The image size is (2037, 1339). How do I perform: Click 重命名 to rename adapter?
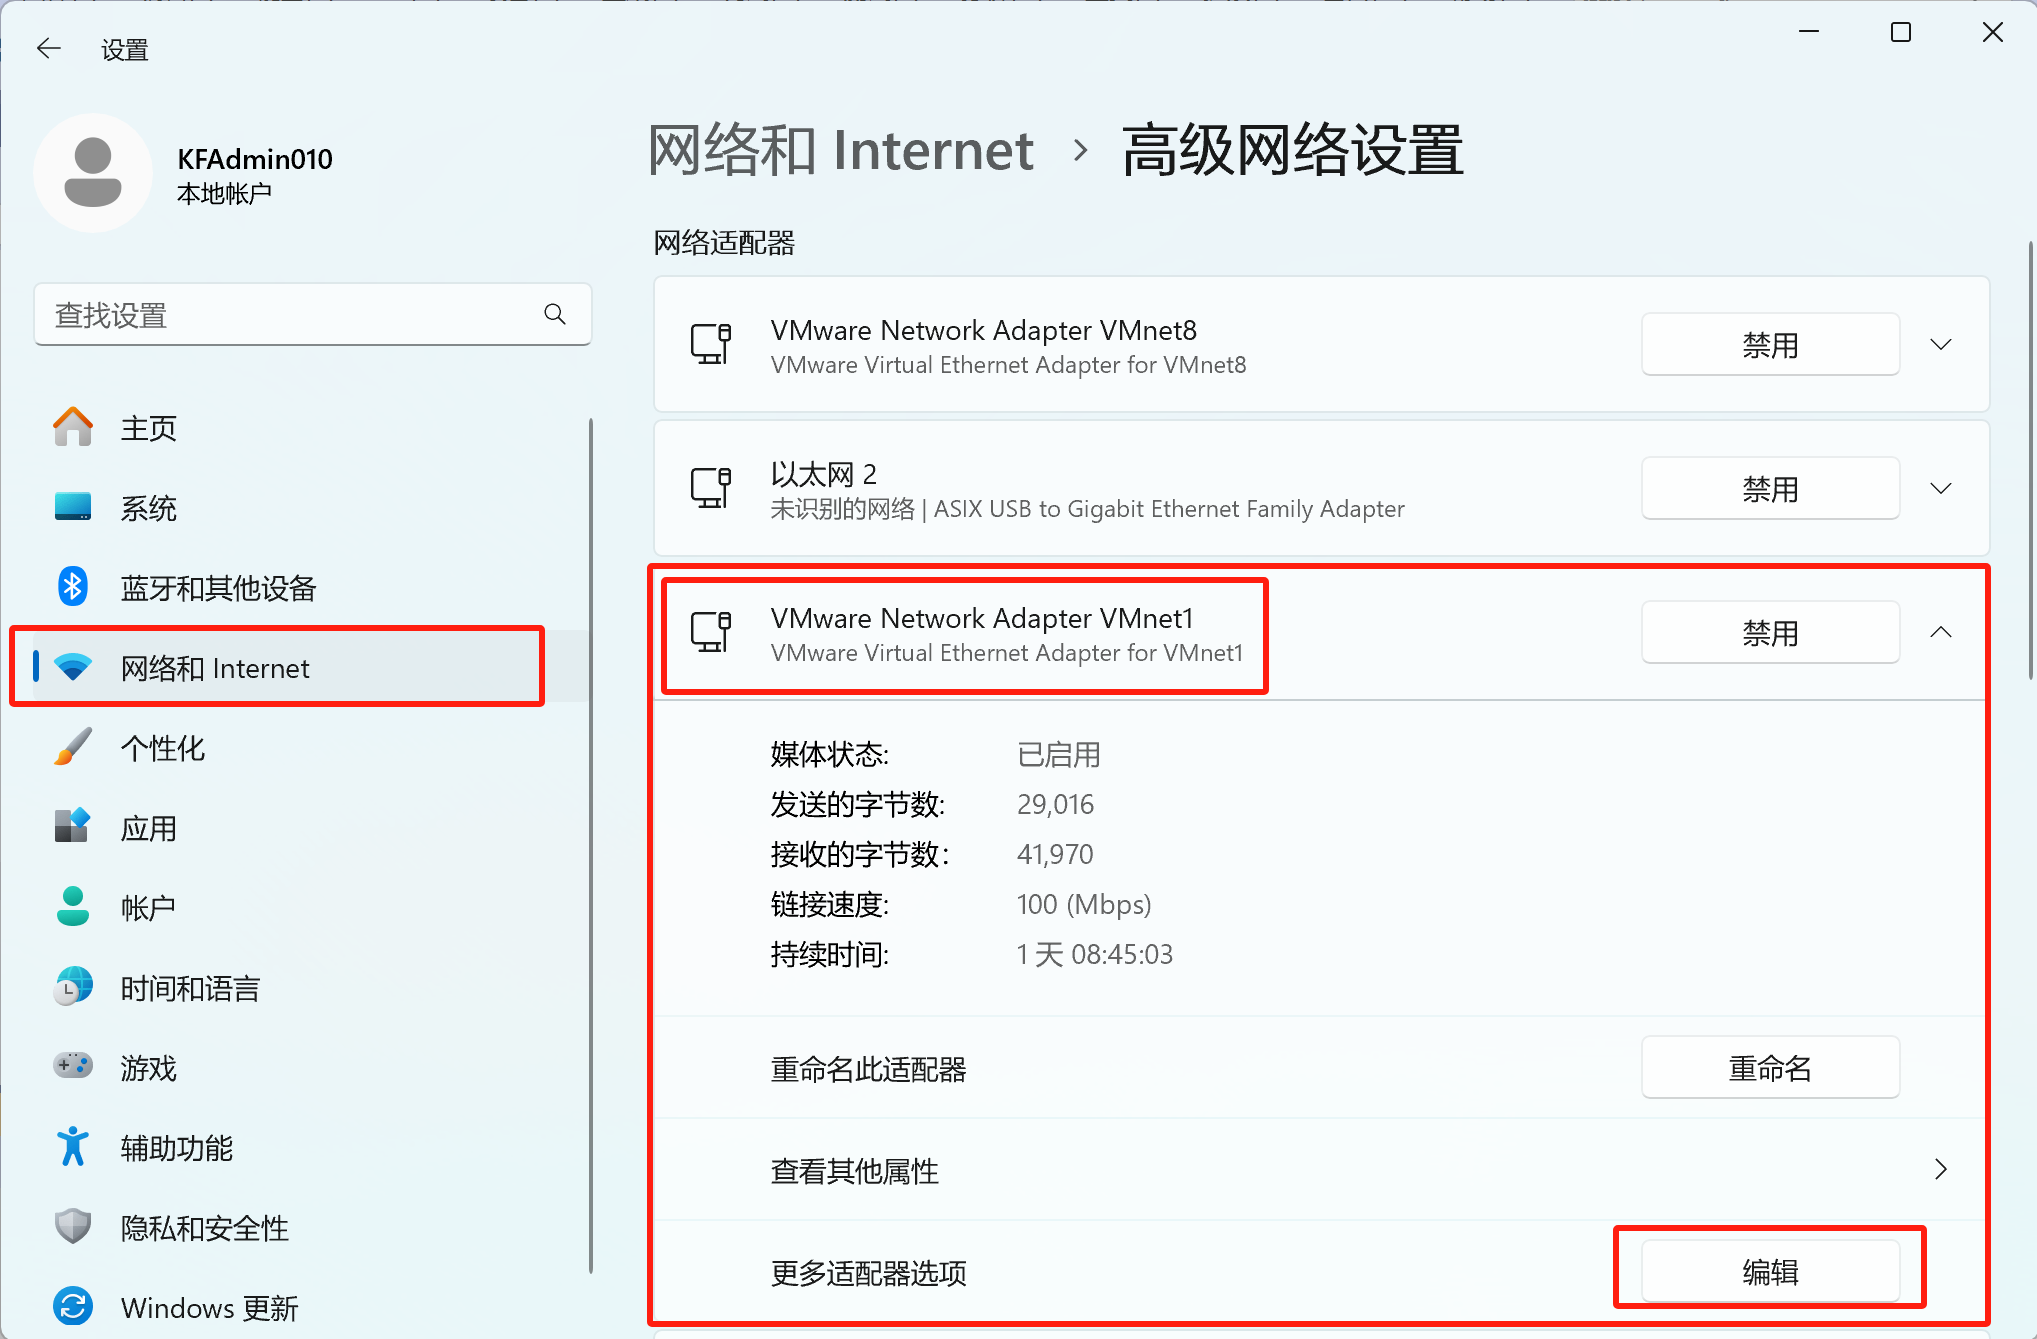point(1769,1068)
